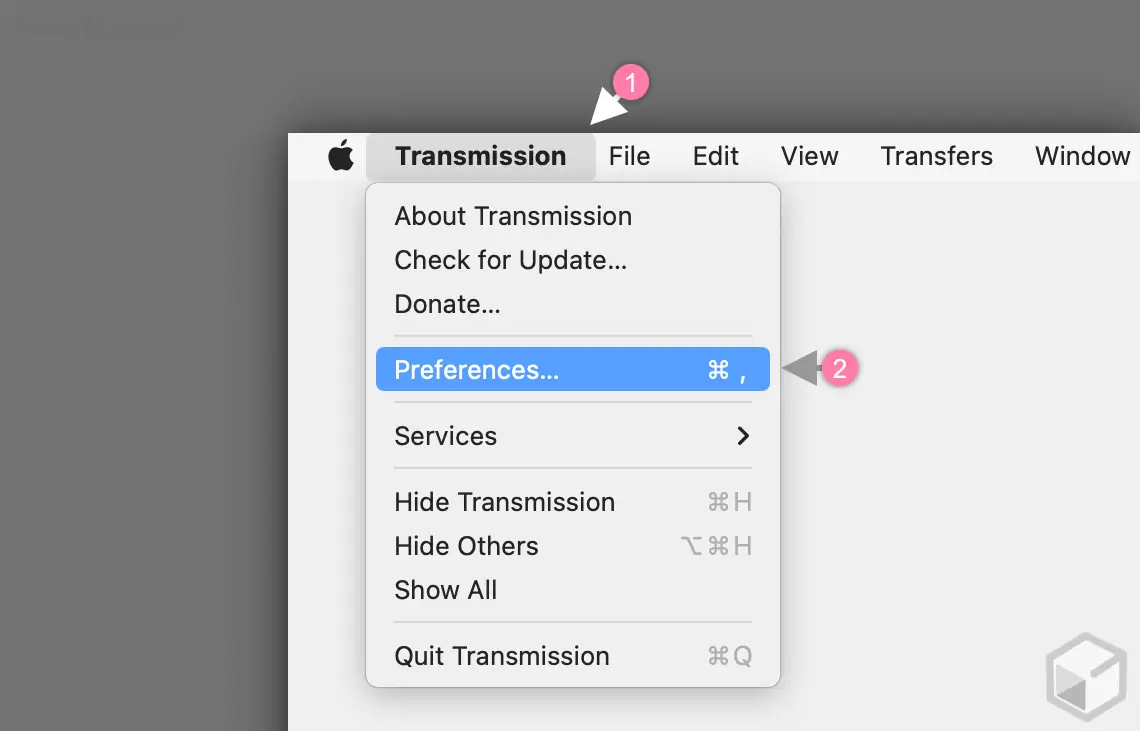1140x731 pixels.
Task: Click the Services submenu chevron arrow
Action: click(x=743, y=436)
